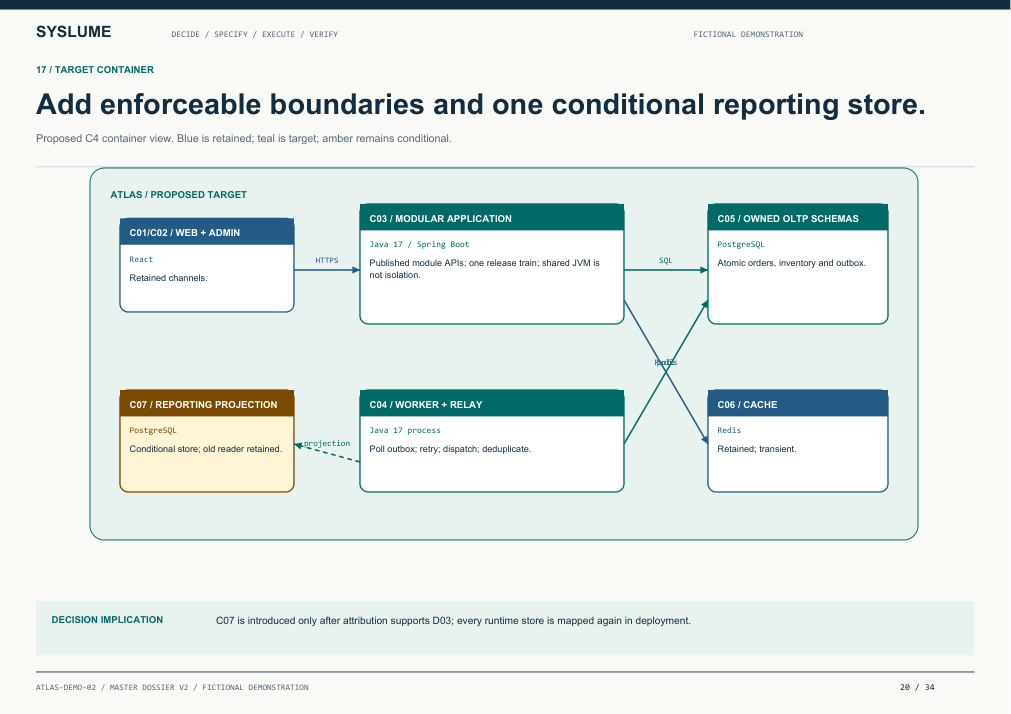The image size is (1011, 714).
Task: Select the '20 / 34' page number
Action: pyautogui.click(x=917, y=688)
